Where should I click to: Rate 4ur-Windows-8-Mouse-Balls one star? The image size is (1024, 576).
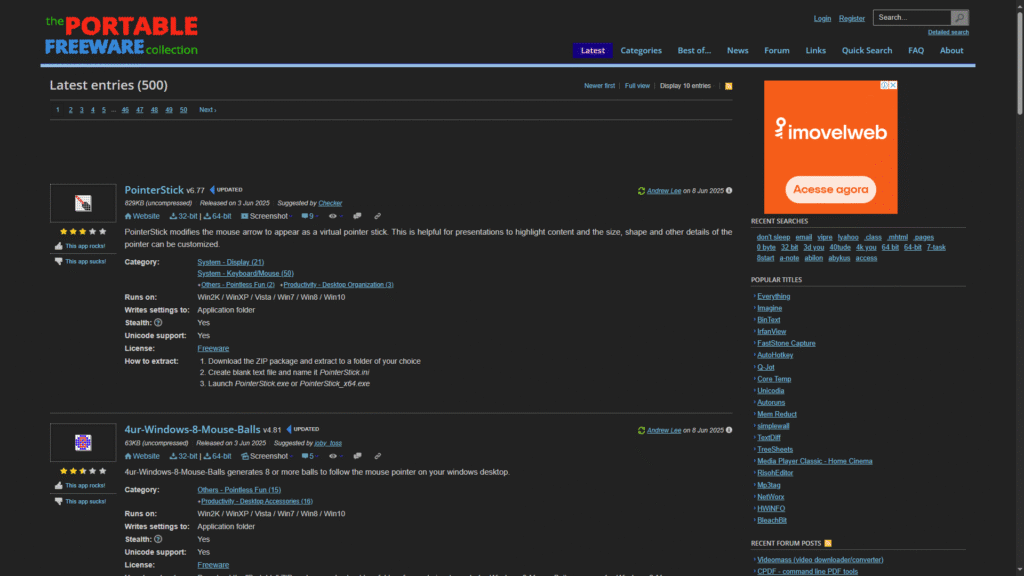click(63, 471)
